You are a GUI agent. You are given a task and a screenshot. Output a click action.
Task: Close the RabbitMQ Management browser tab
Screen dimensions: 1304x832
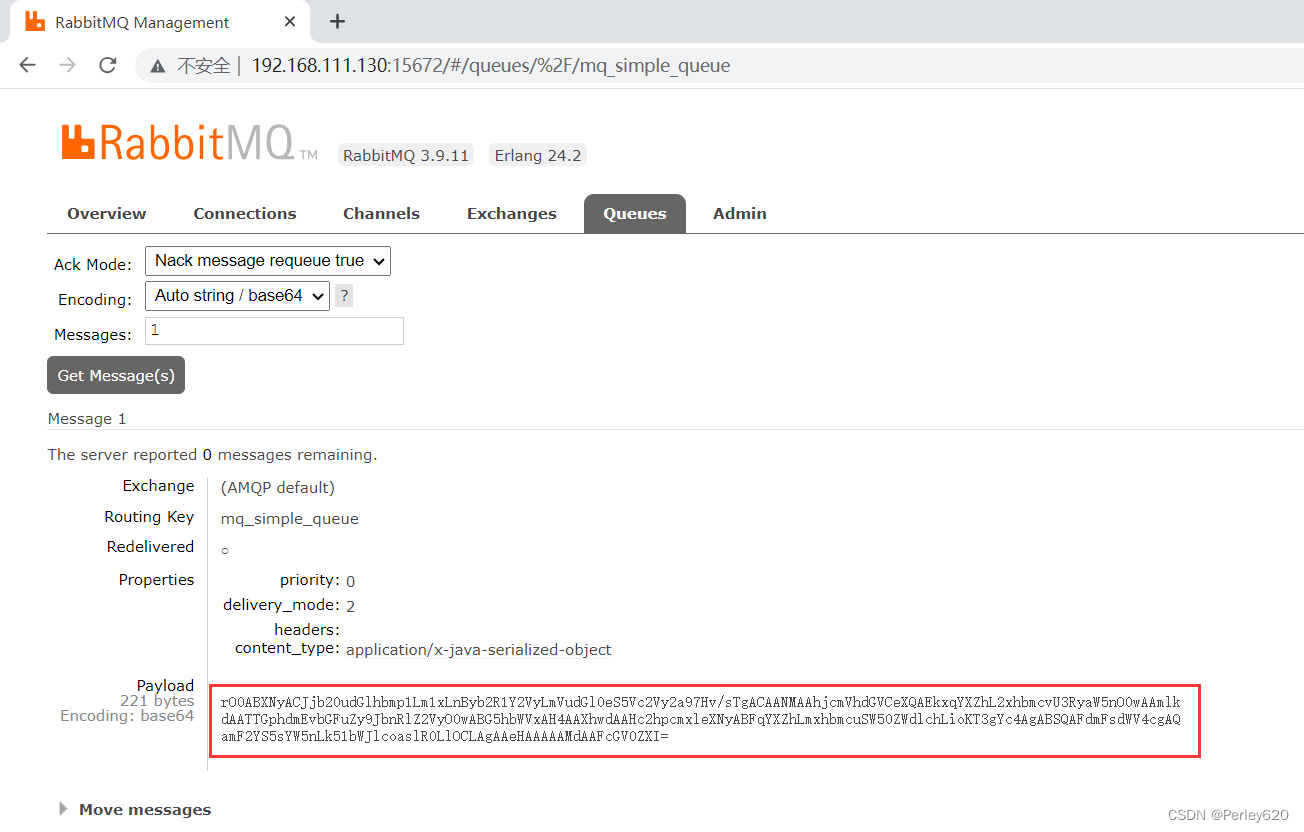click(290, 21)
